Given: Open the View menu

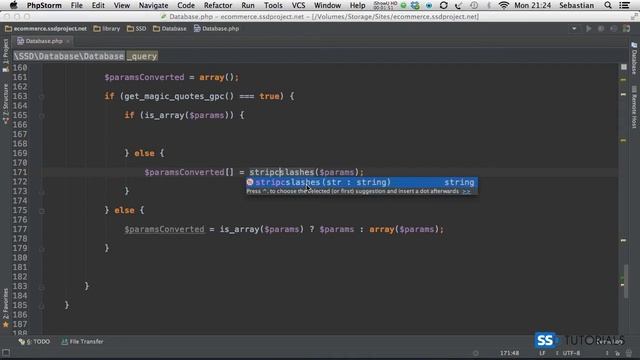Looking at the screenshot, I should point(122,5).
